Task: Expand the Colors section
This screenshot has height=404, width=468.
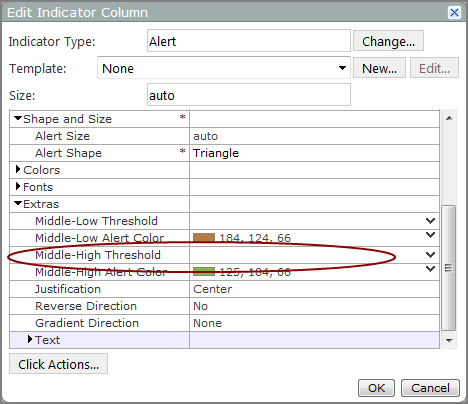Action: pyautogui.click(x=18, y=169)
